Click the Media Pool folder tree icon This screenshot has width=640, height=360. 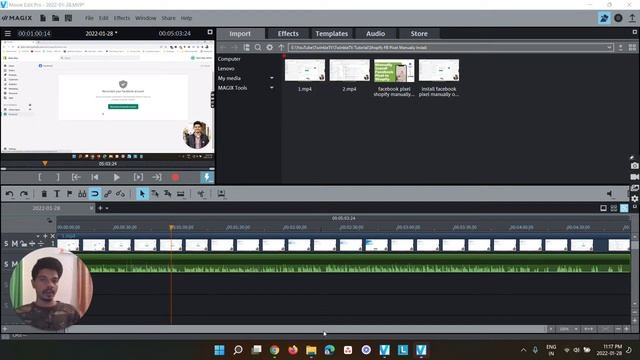tap(247, 47)
